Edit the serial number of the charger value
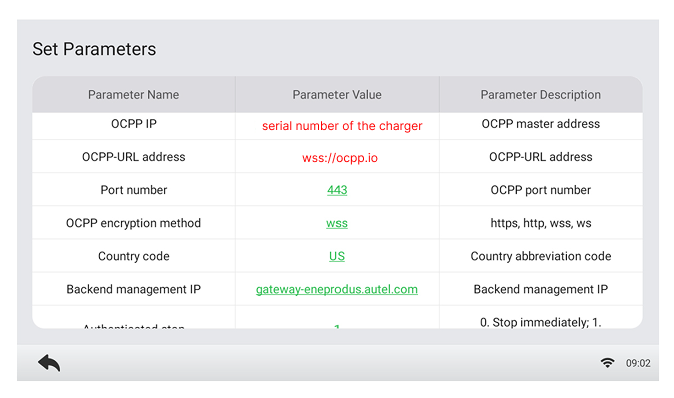674x398 pixels. pyautogui.click(x=342, y=126)
